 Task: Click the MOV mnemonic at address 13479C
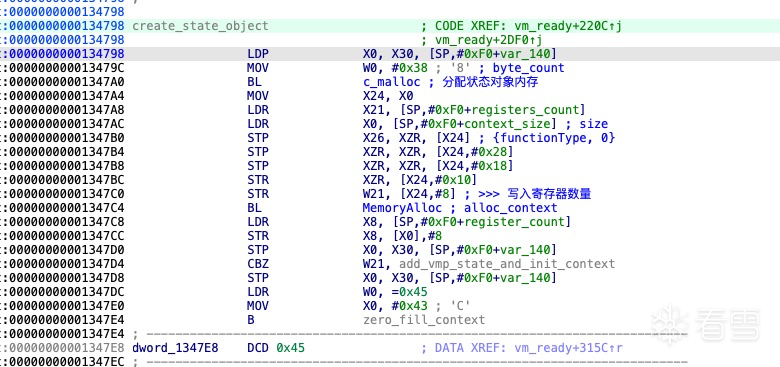coord(258,68)
